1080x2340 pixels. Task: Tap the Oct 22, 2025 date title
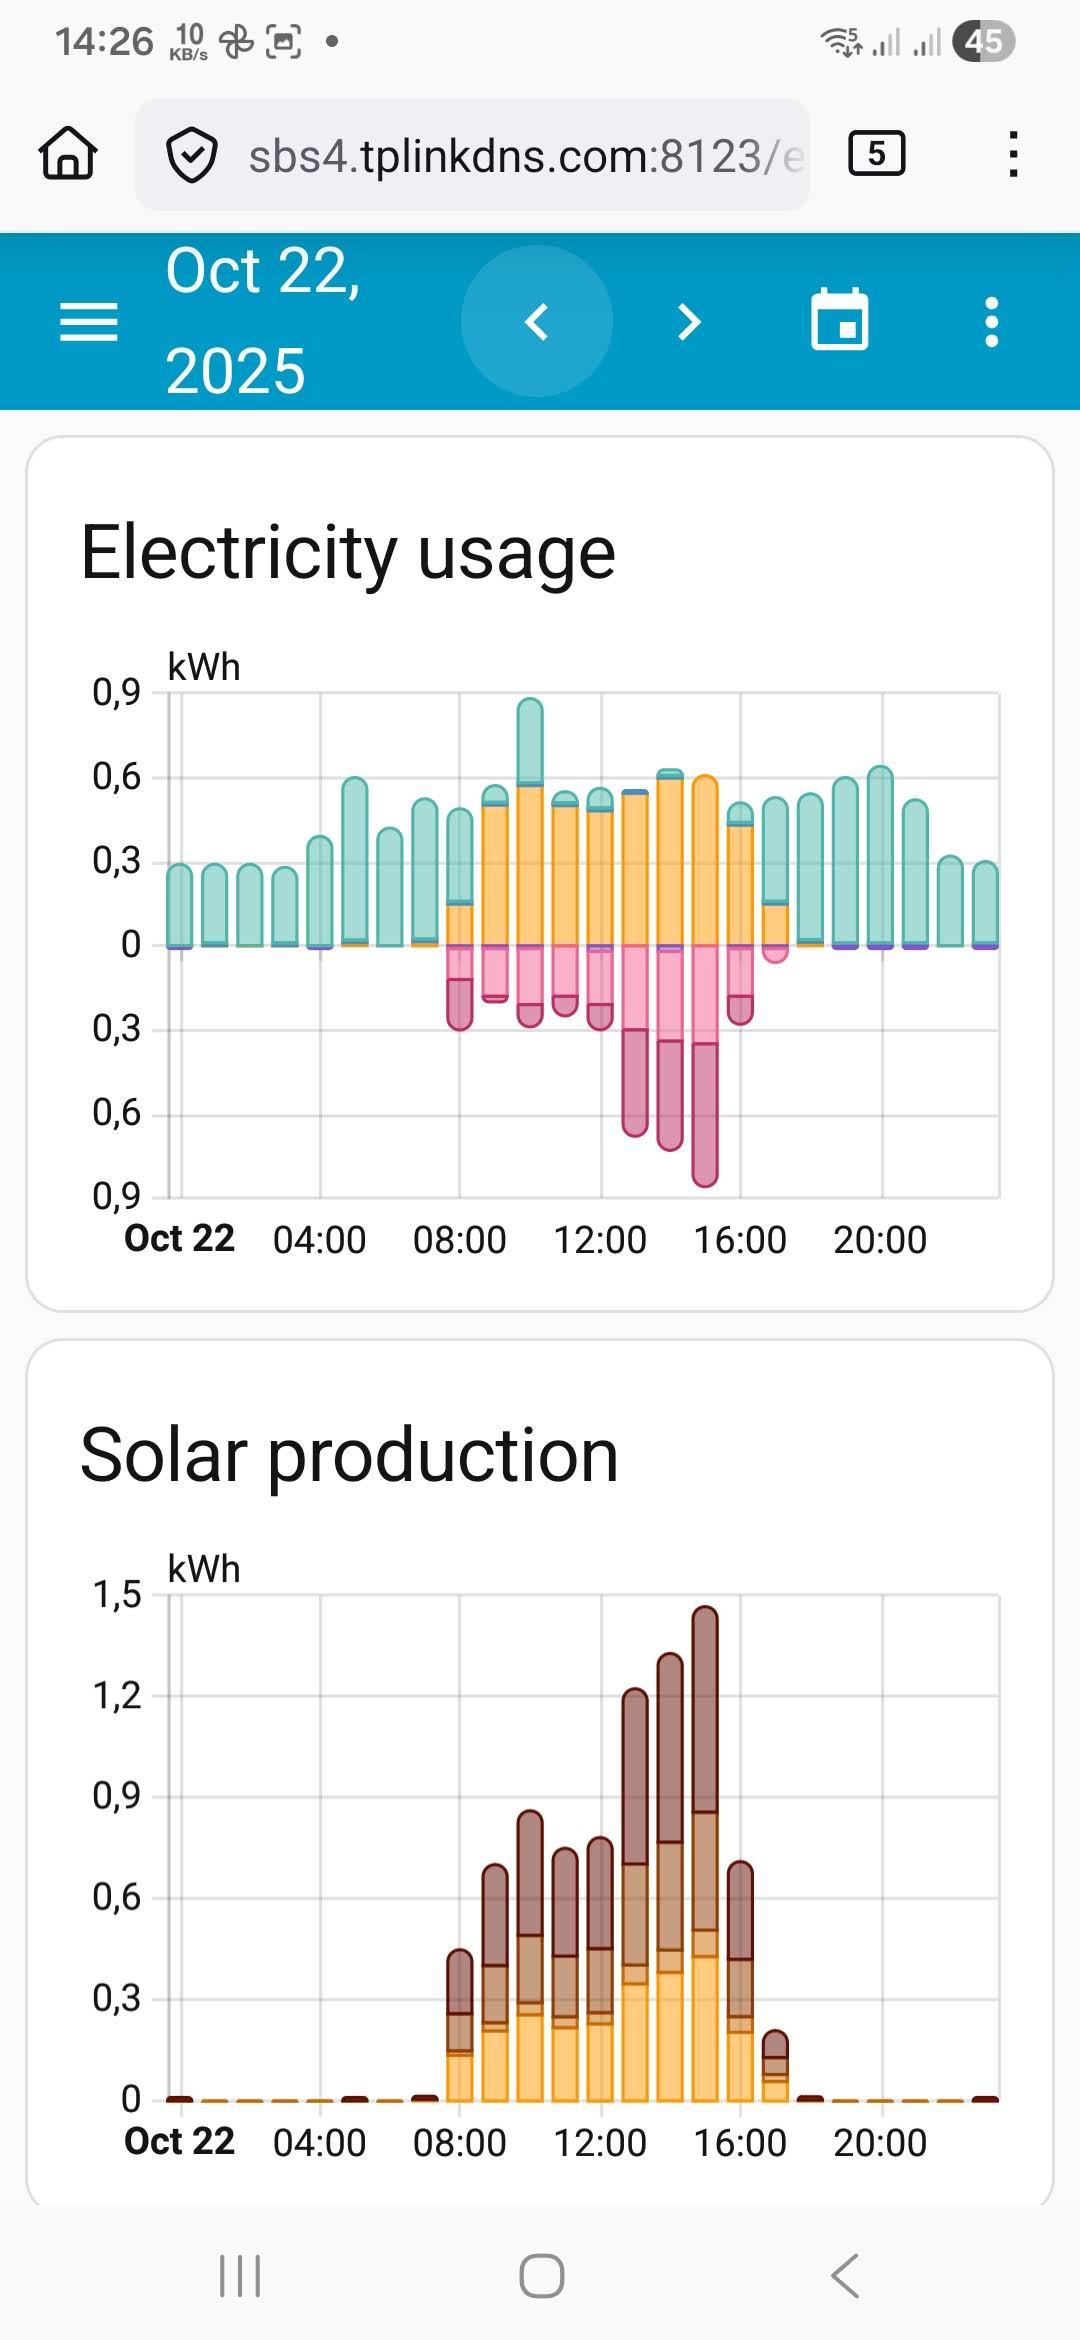point(262,321)
